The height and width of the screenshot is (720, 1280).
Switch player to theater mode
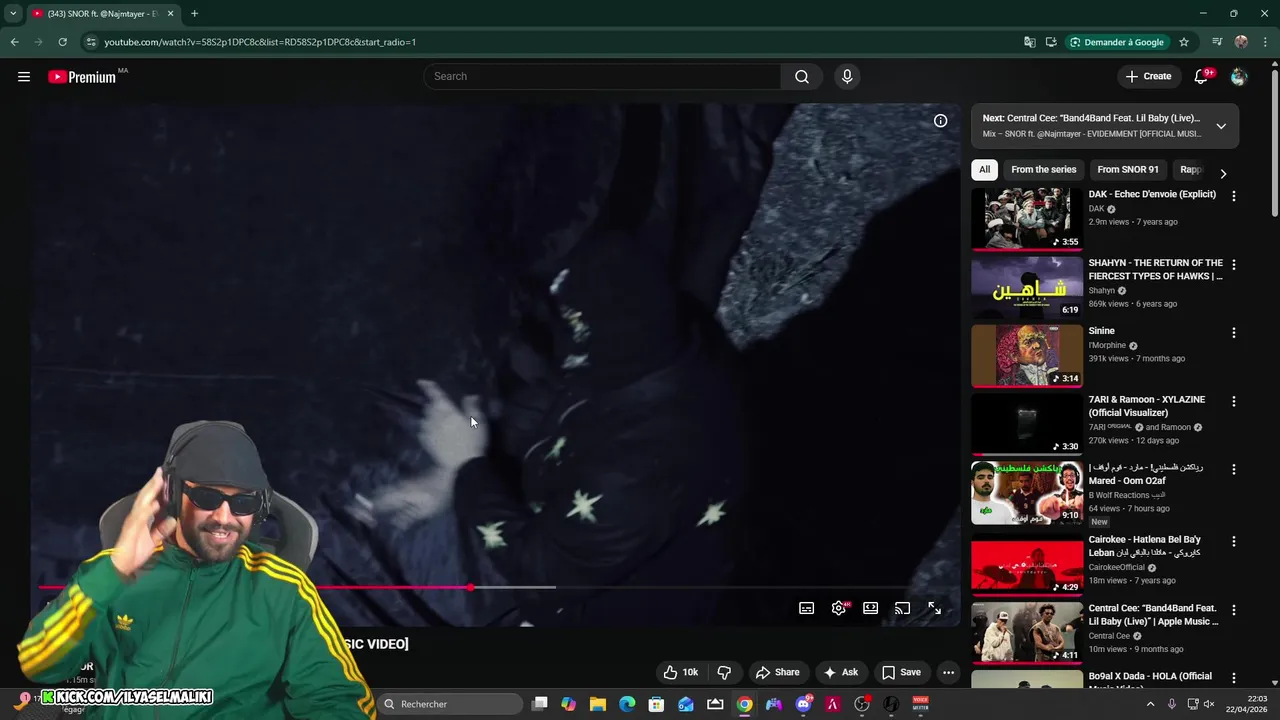[x=871, y=608]
